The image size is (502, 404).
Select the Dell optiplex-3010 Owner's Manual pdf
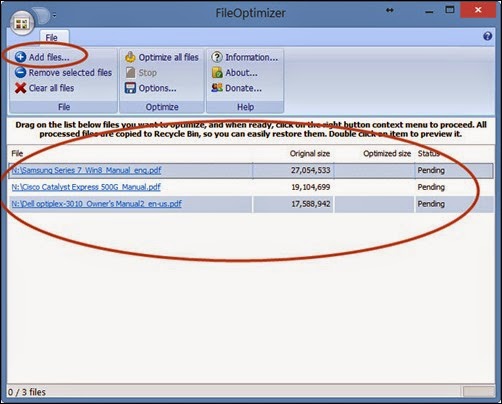97,204
